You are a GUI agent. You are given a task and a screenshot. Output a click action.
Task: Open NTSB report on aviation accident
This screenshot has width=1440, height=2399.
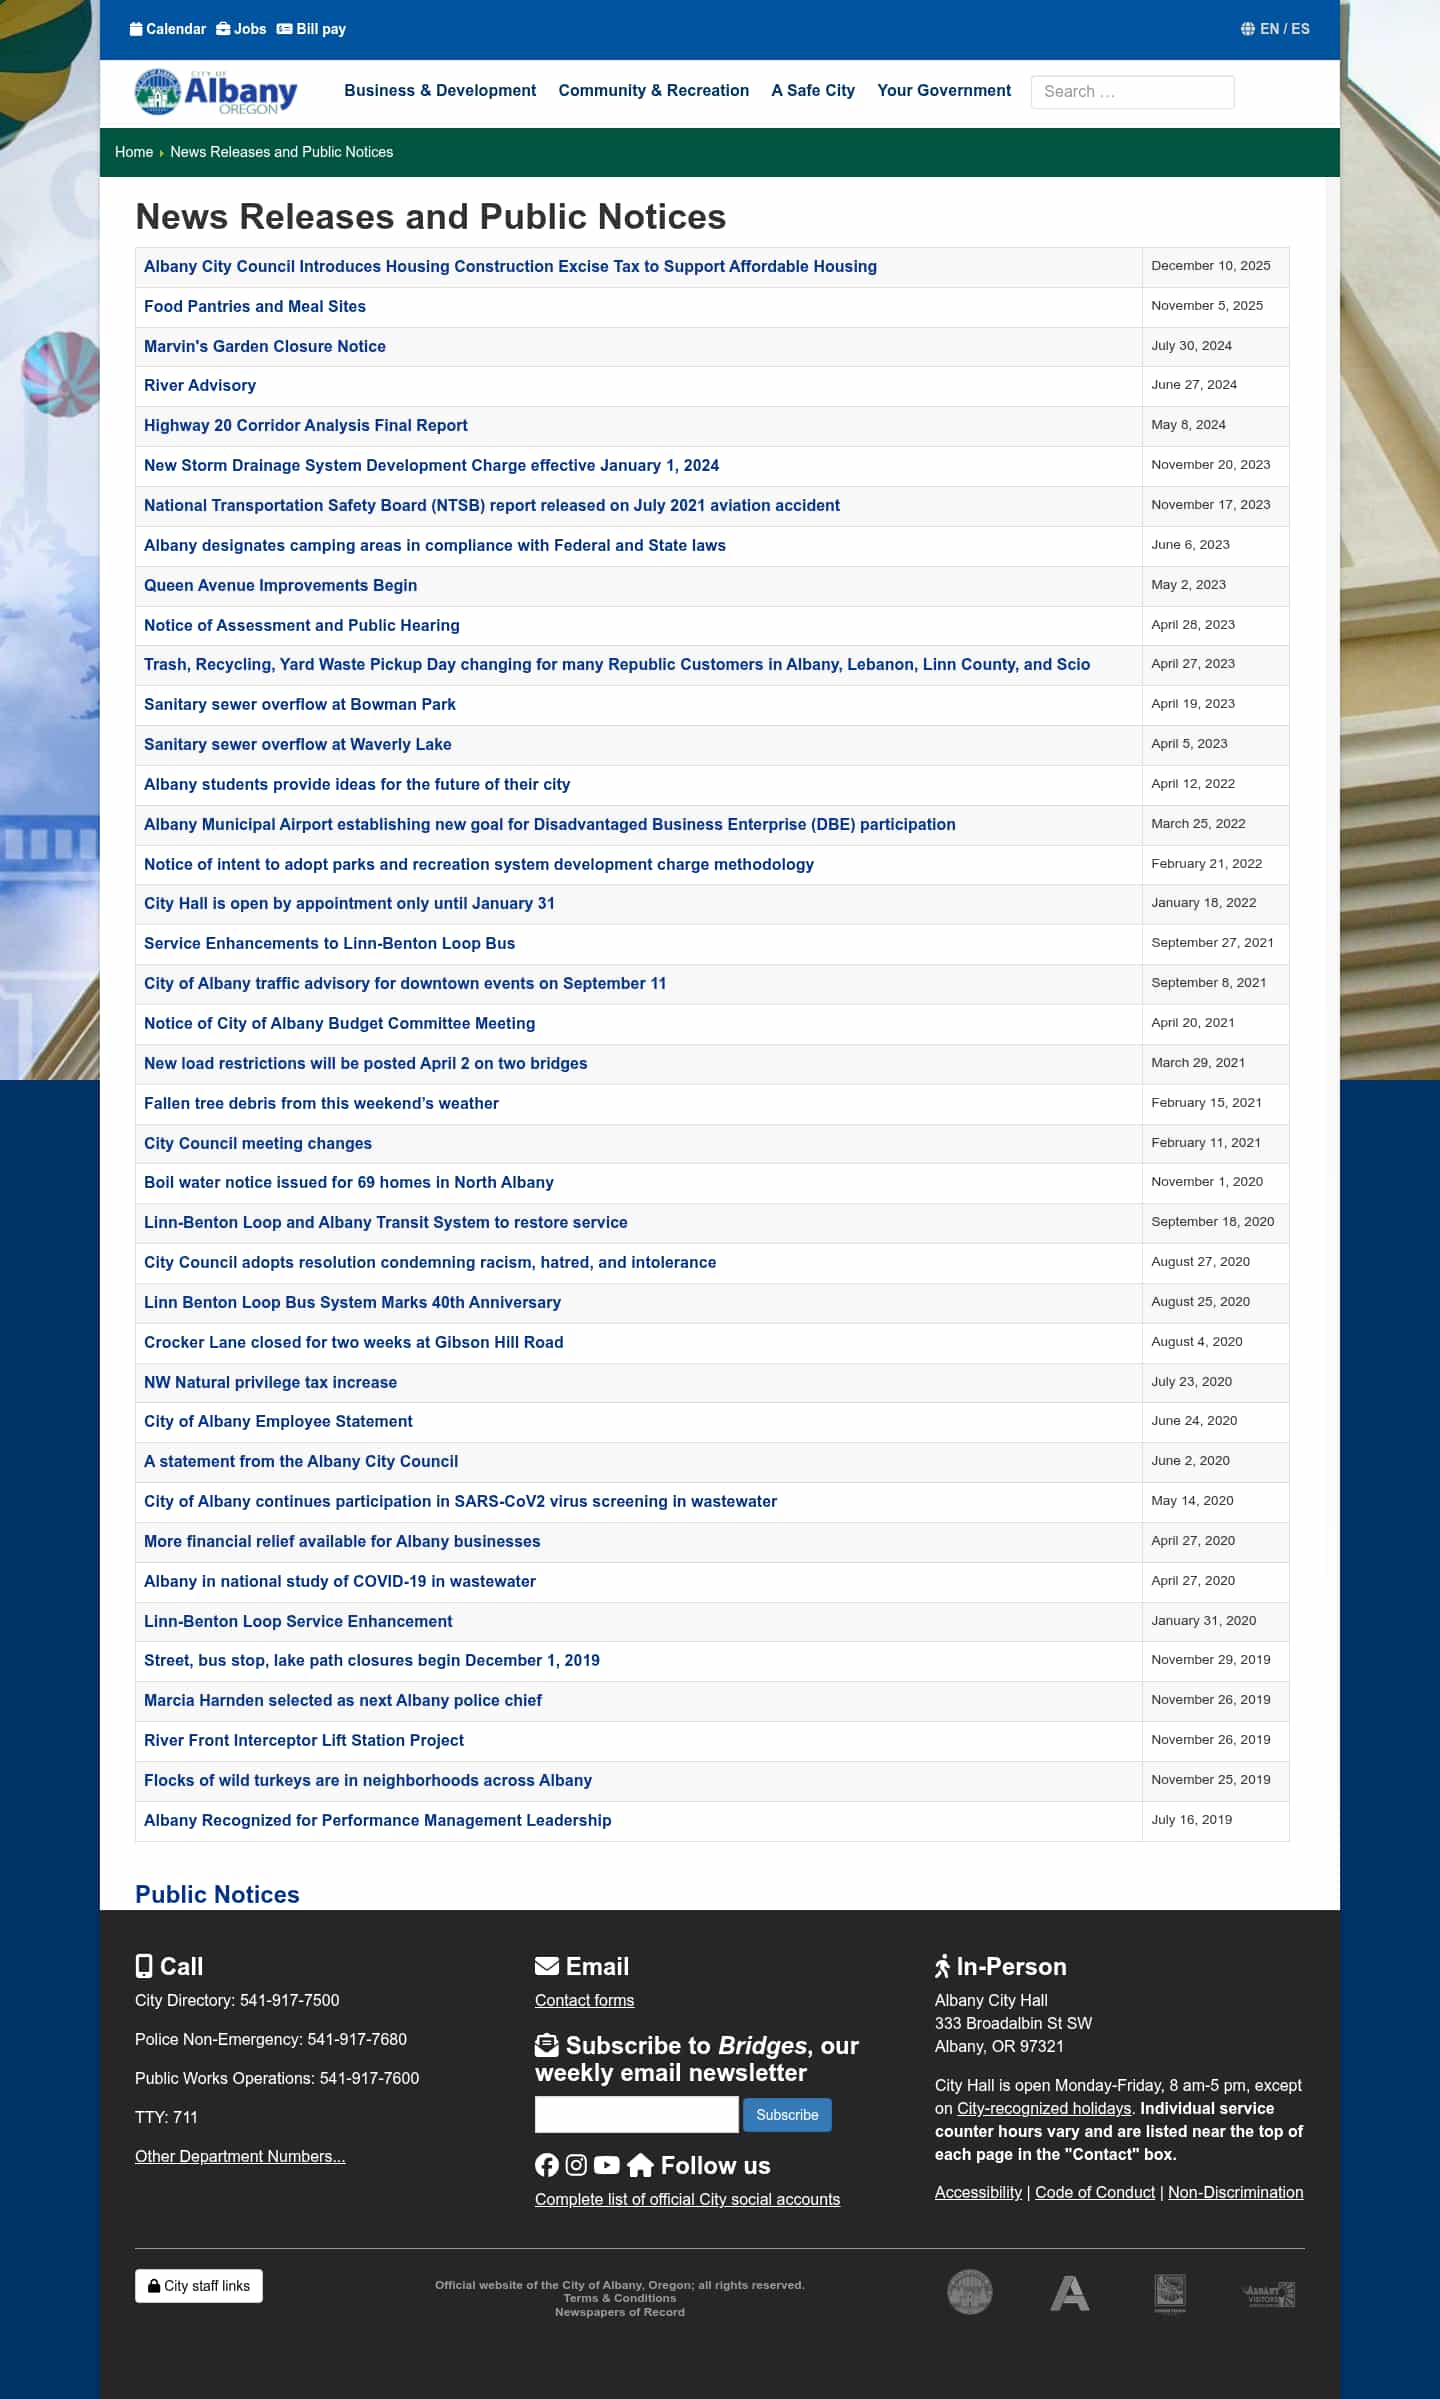tap(492, 506)
